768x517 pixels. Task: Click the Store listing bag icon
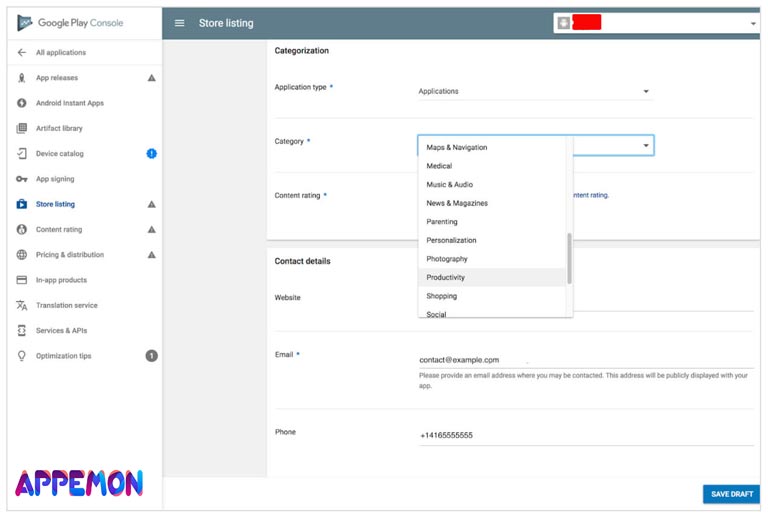pos(22,204)
